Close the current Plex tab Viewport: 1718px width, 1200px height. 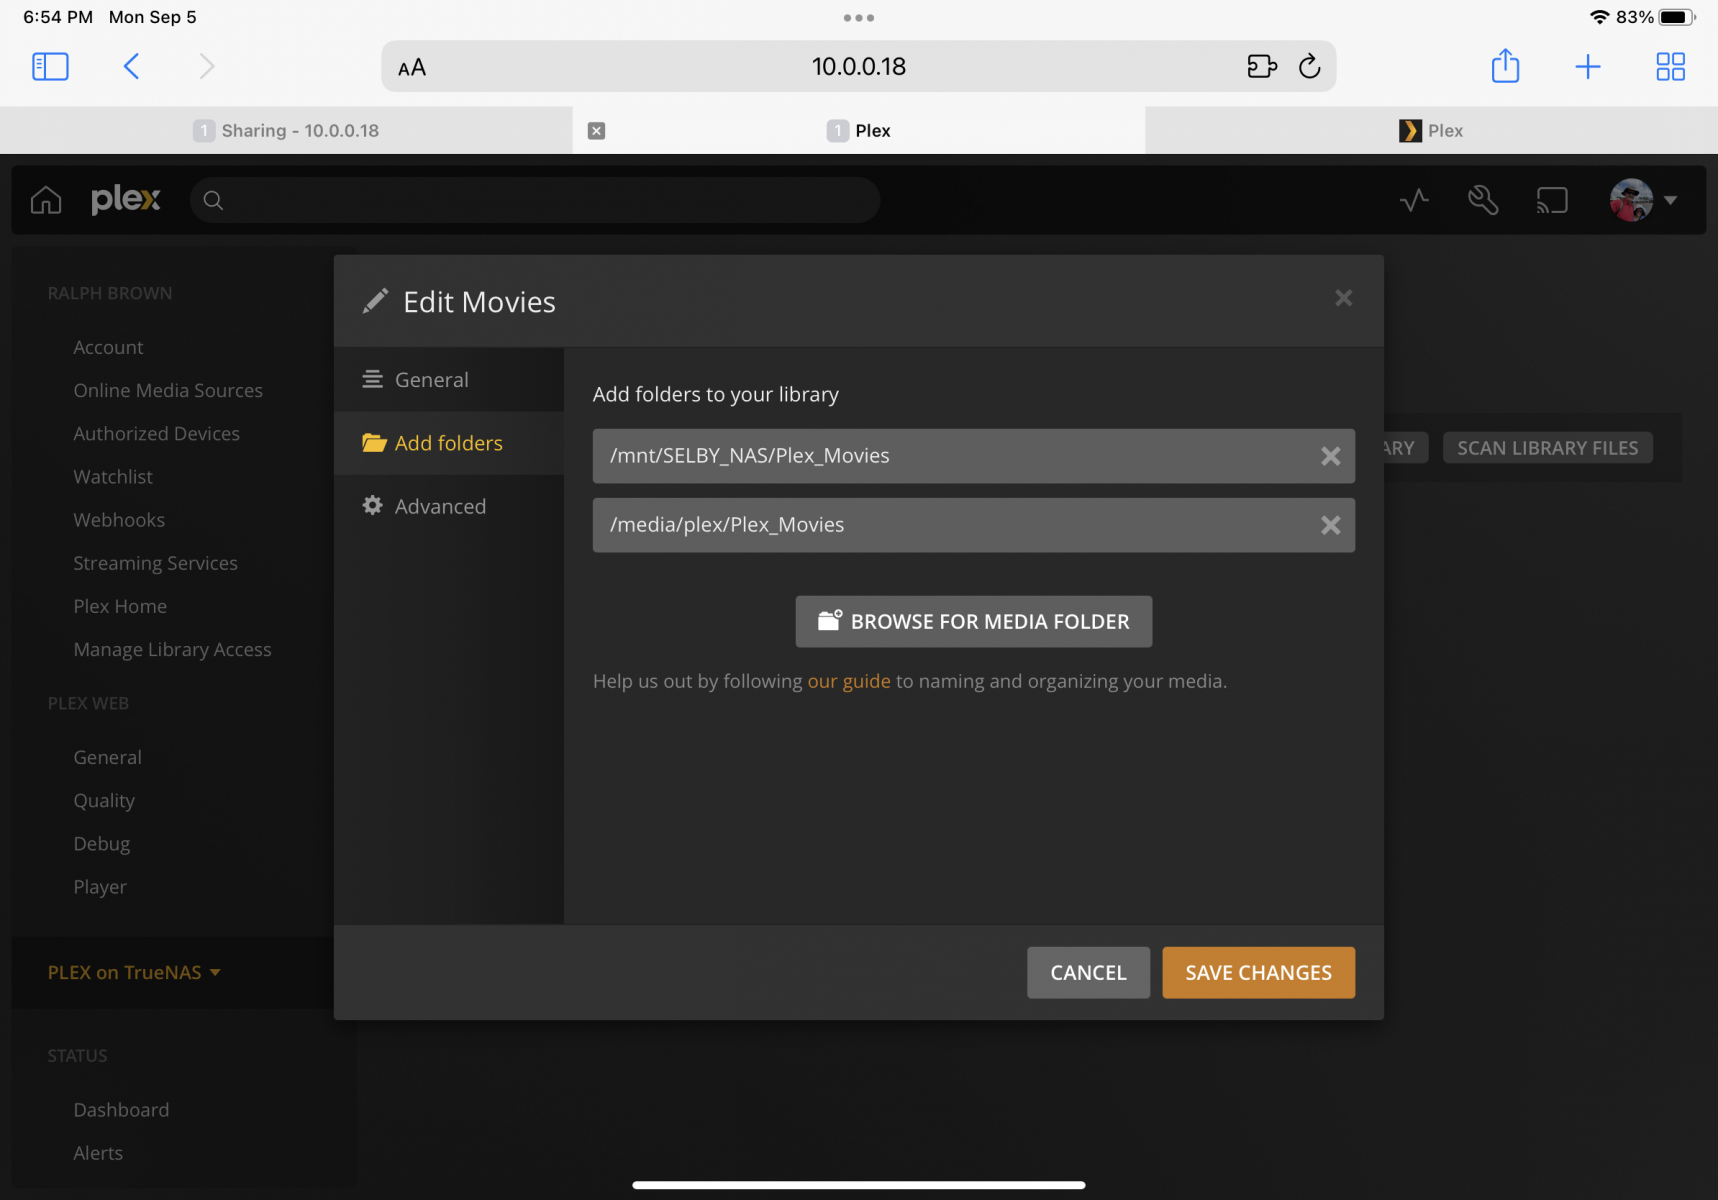[x=596, y=131]
